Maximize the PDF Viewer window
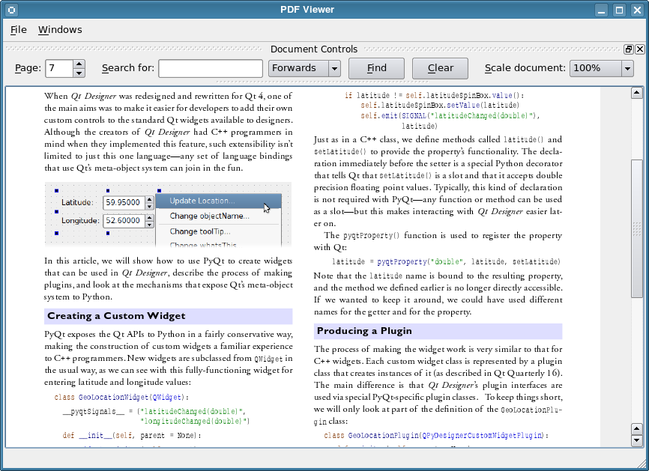The image size is (649, 471). tap(619, 10)
